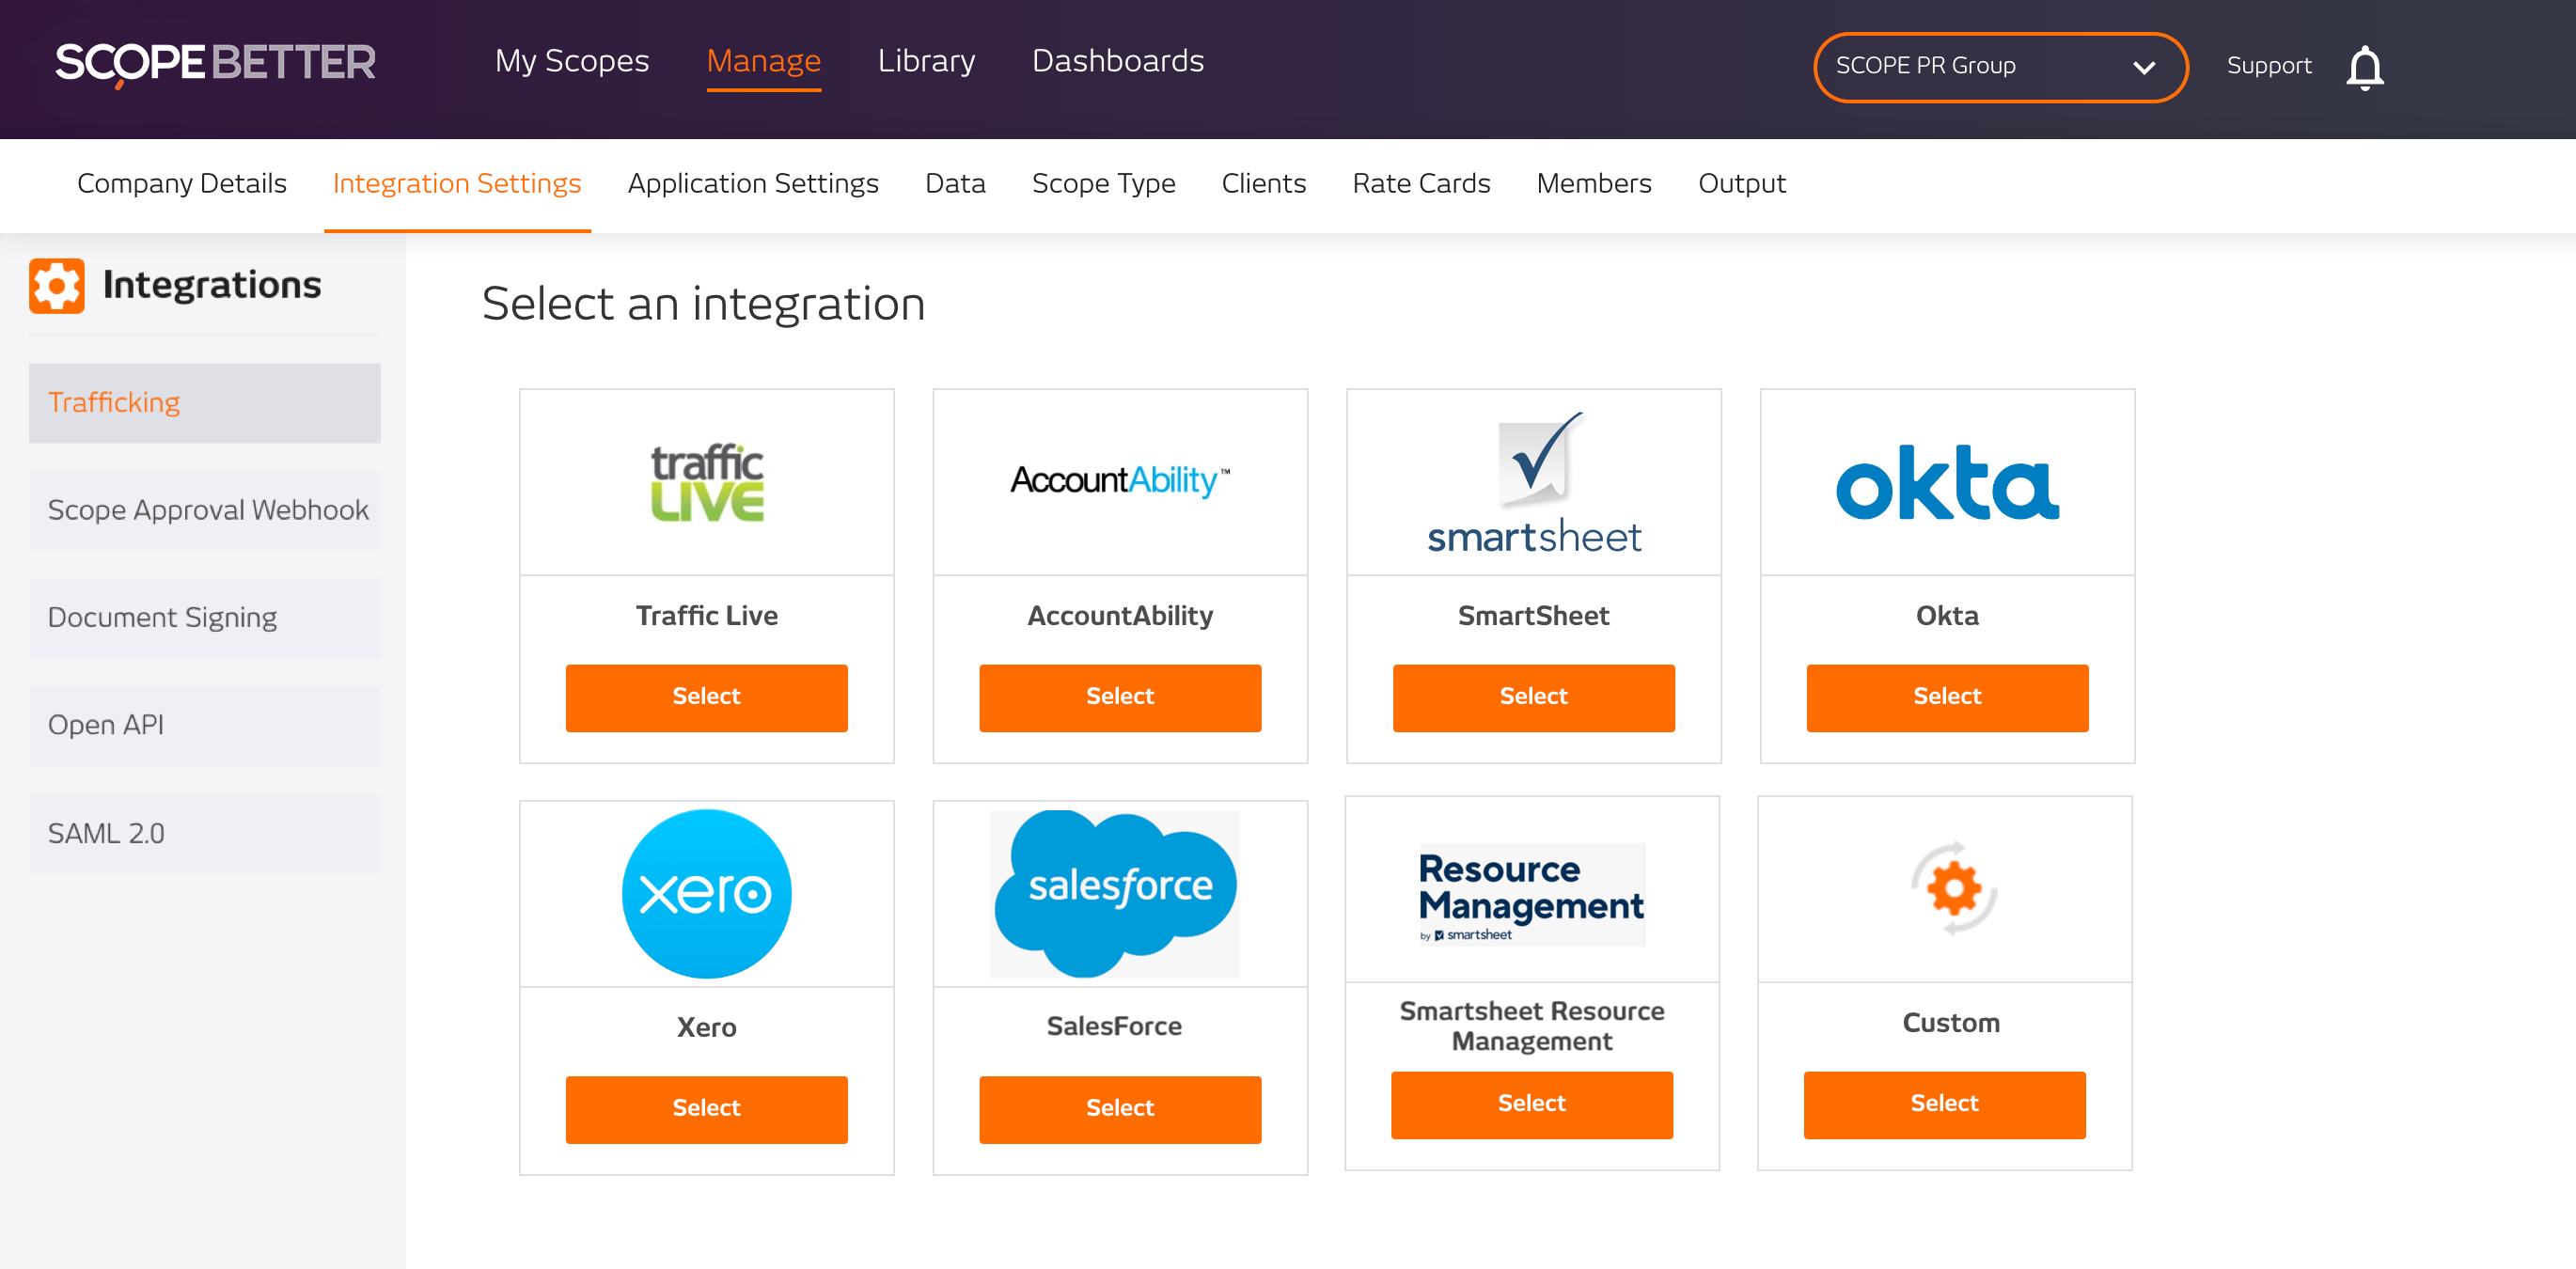This screenshot has width=2576, height=1269.
Task: Click the Smartsheet Resource Management logo
Action: (1530, 893)
